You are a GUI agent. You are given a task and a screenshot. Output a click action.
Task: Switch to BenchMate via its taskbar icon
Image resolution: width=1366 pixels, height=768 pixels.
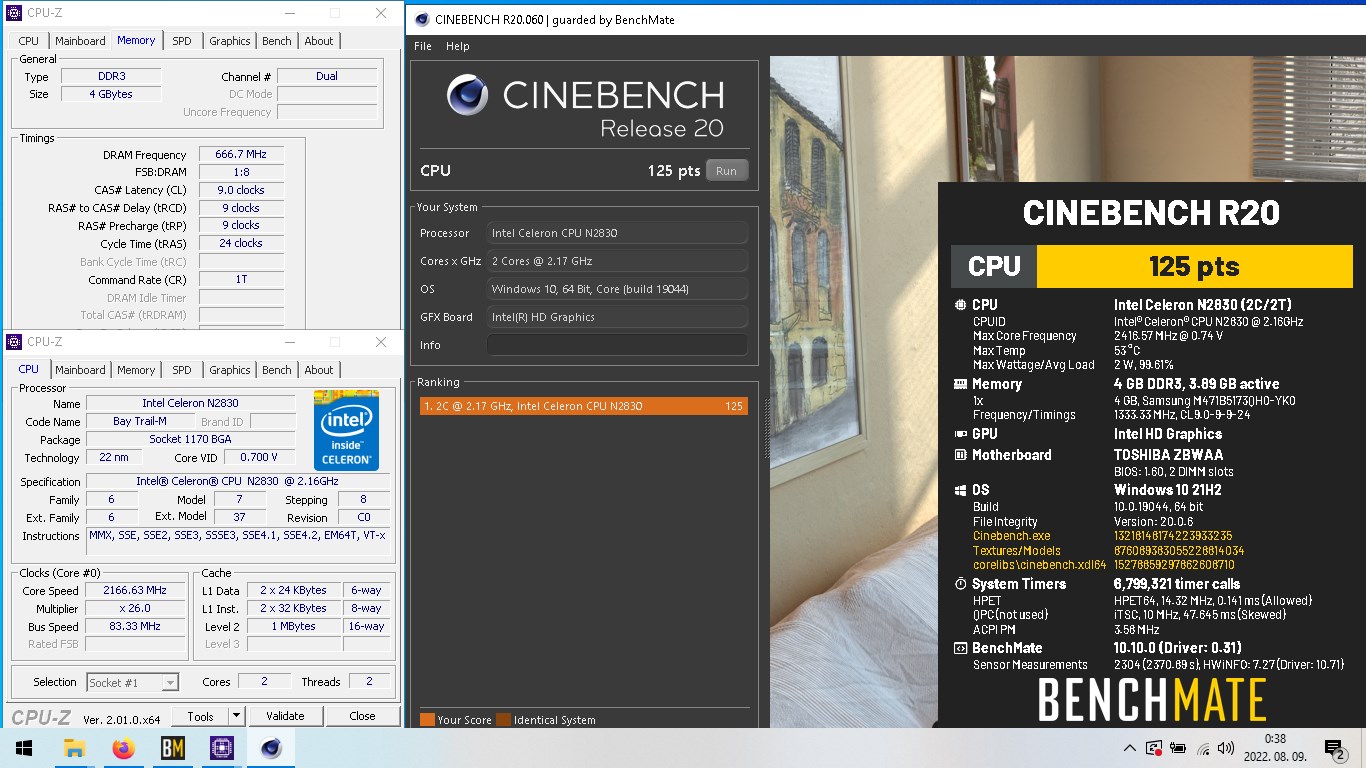pyautogui.click(x=172, y=748)
